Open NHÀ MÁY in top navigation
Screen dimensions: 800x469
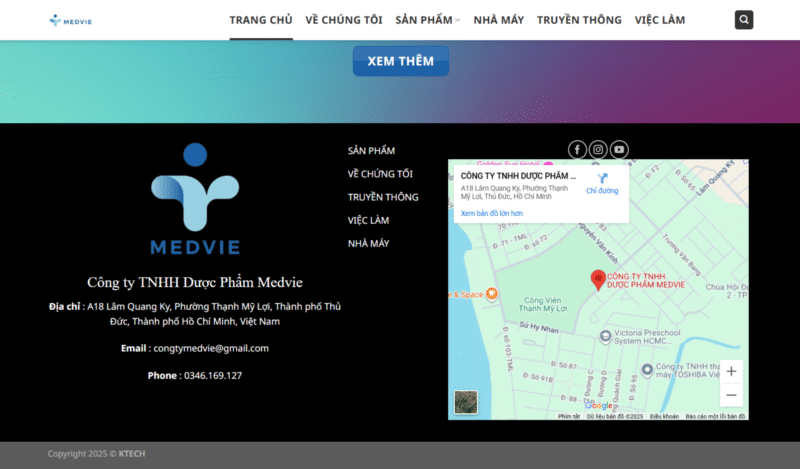coord(498,20)
